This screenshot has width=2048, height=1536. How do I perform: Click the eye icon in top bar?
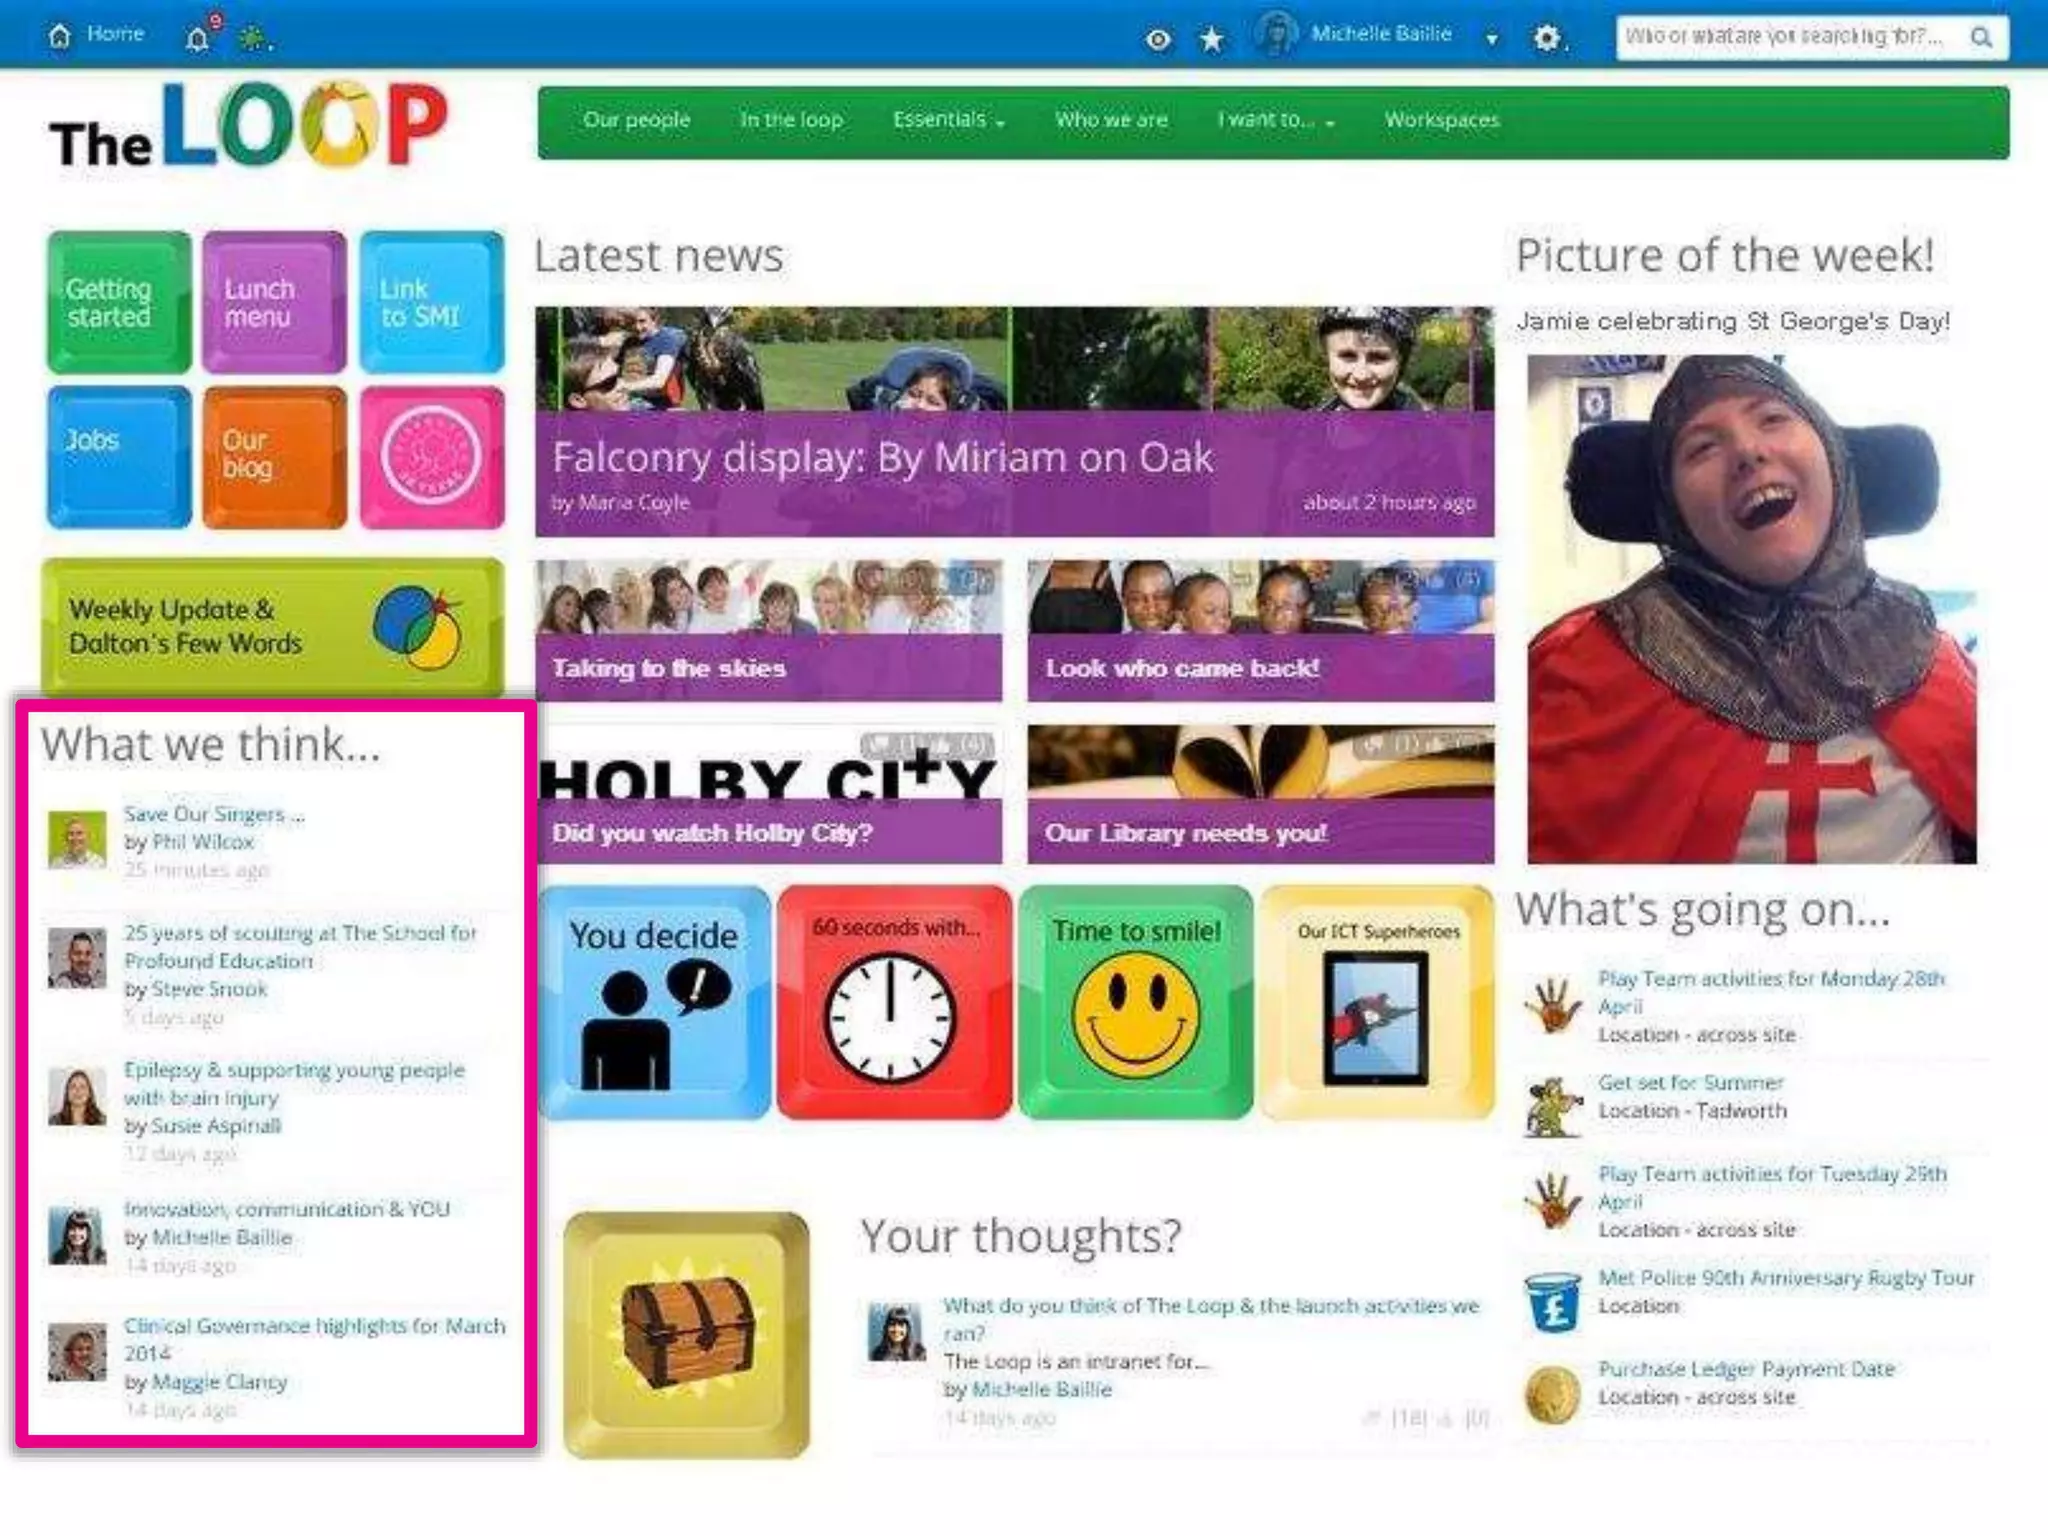[x=1158, y=39]
